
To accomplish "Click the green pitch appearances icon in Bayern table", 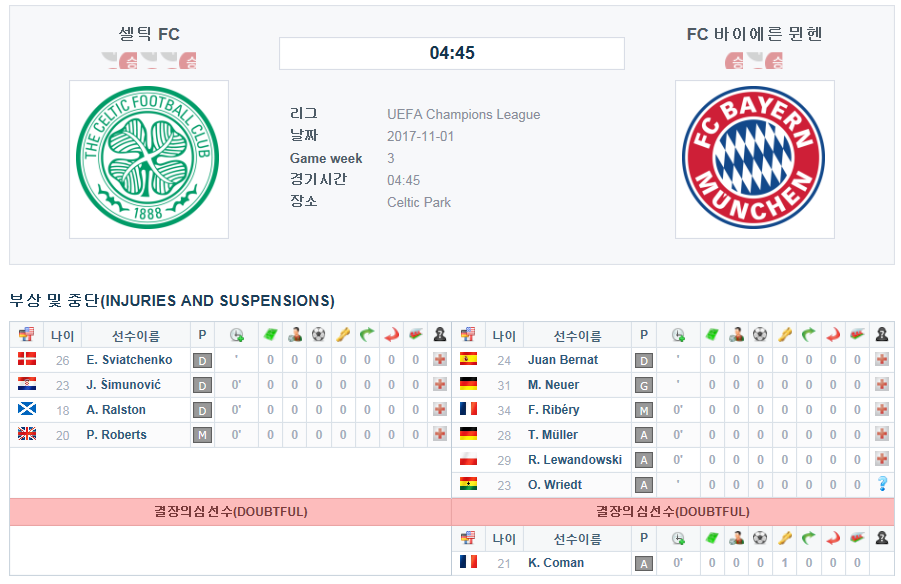I will pyautogui.click(x=712, y=335).
